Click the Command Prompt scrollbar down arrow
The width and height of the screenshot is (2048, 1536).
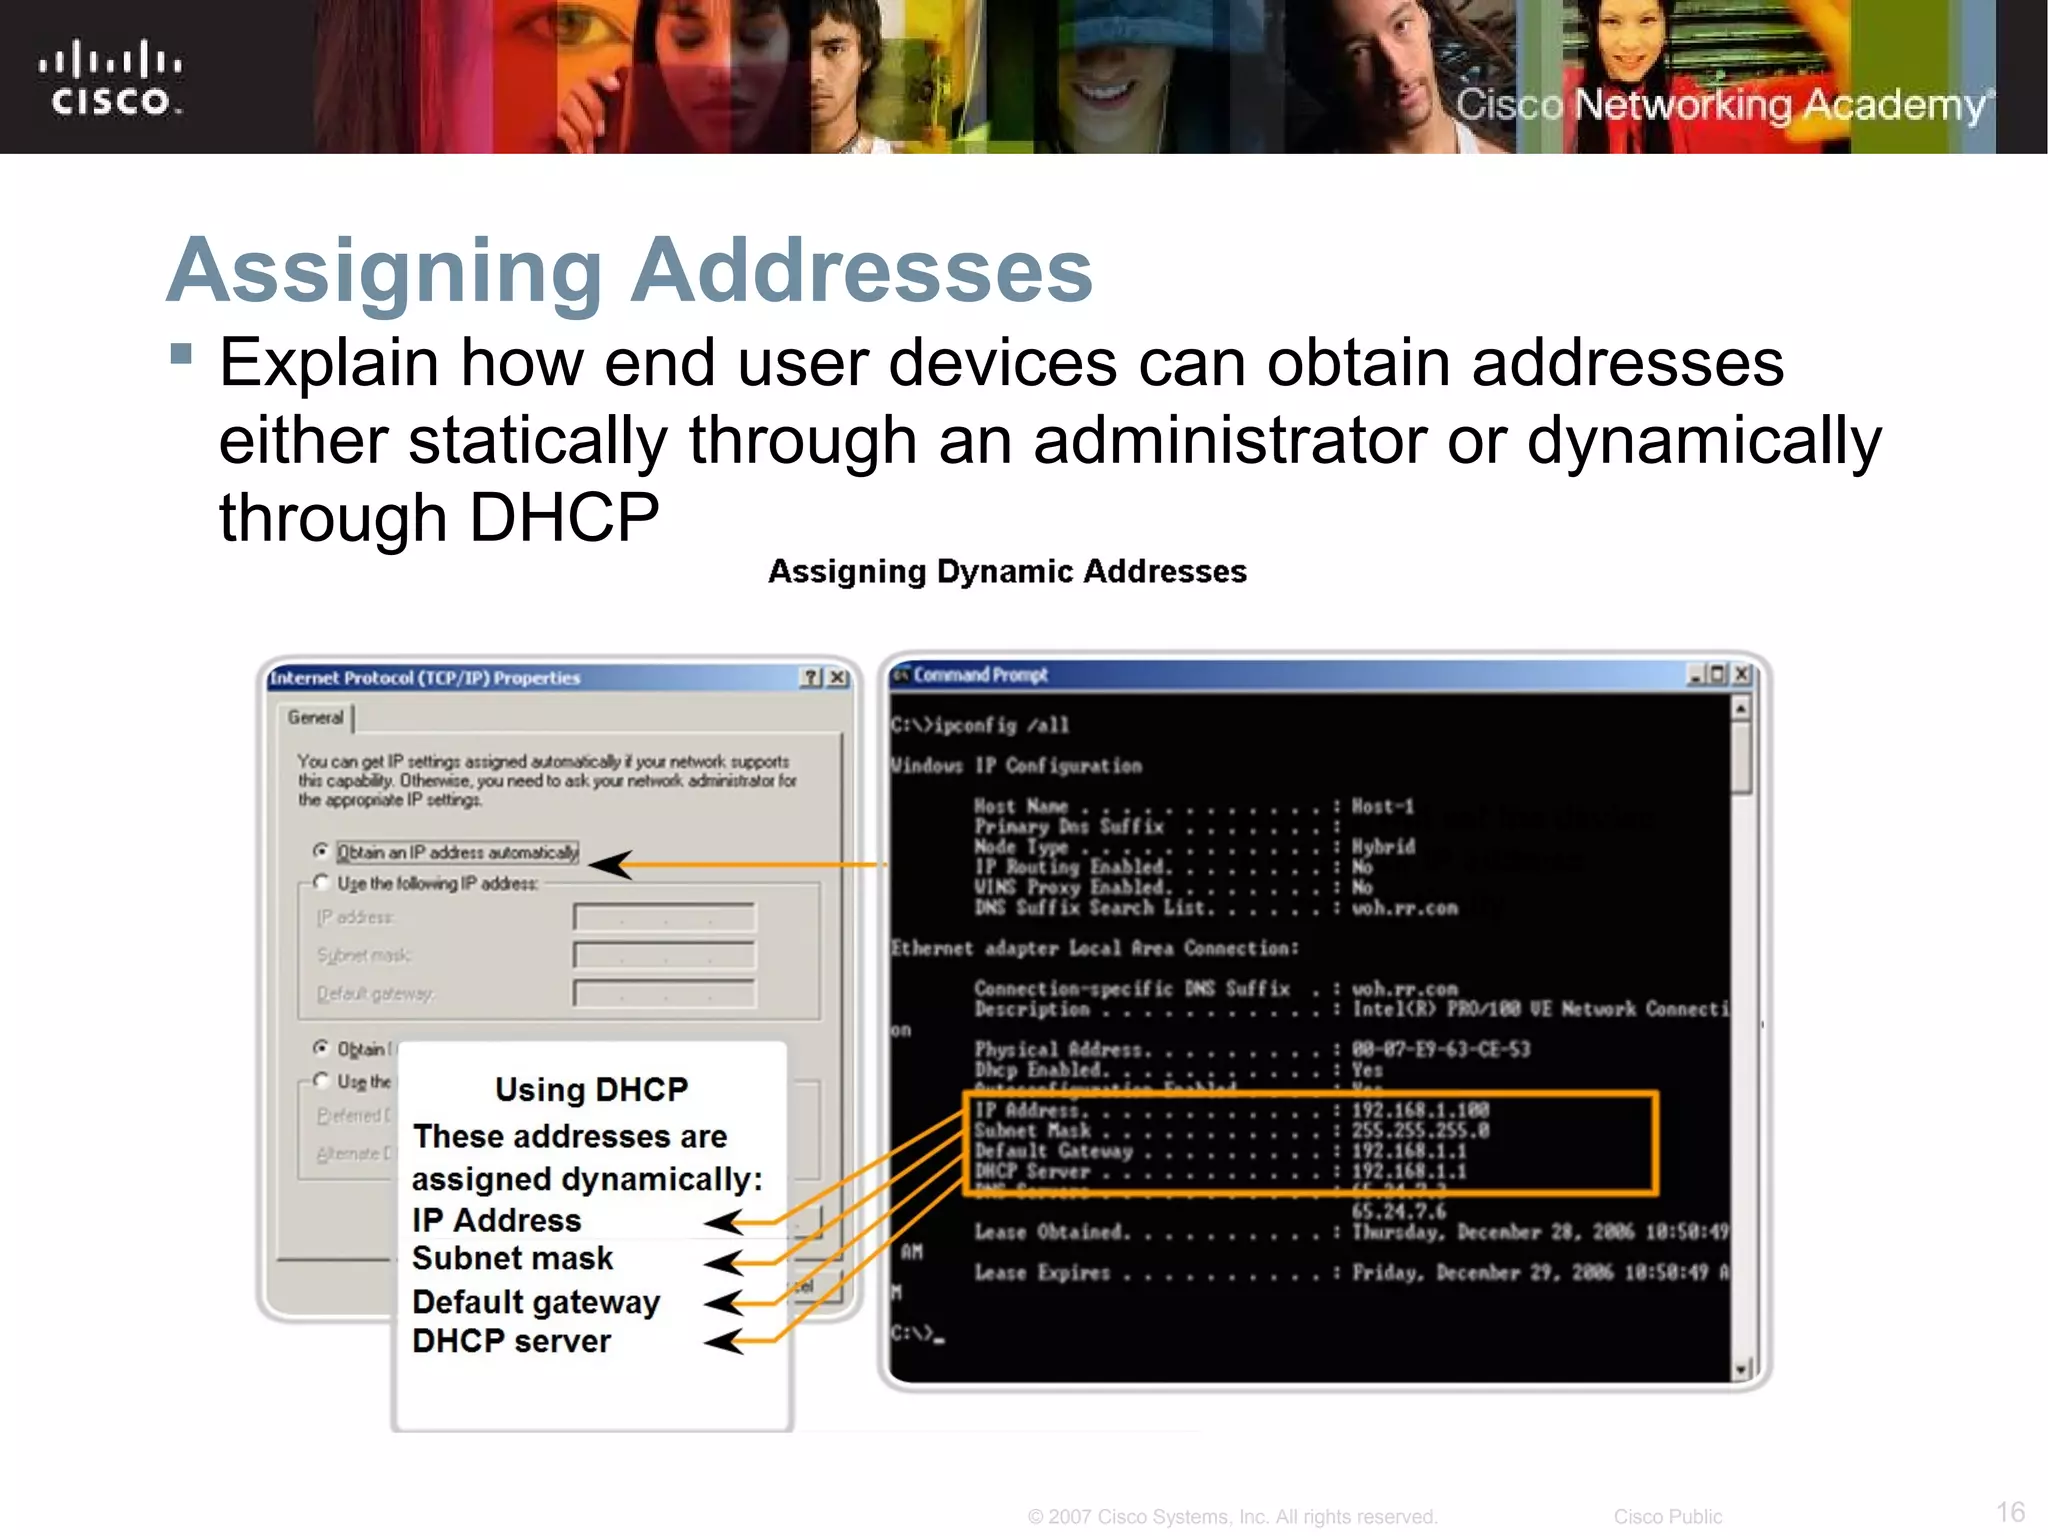click(x=1741, y=1369)
